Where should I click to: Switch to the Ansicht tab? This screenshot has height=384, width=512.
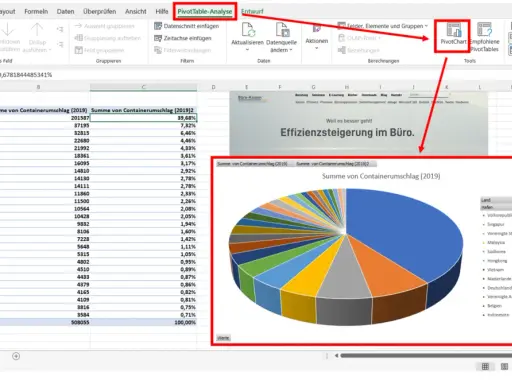[x=135, y=12]
